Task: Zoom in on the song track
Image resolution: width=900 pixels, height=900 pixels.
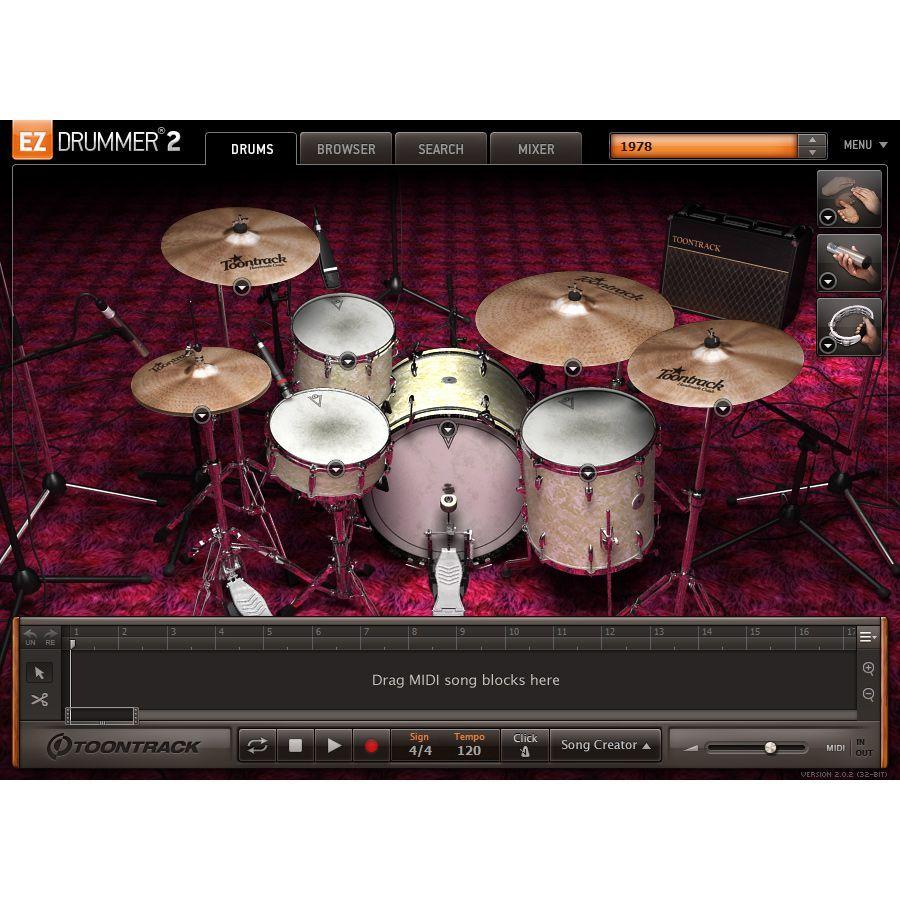Action: [868, 668]
